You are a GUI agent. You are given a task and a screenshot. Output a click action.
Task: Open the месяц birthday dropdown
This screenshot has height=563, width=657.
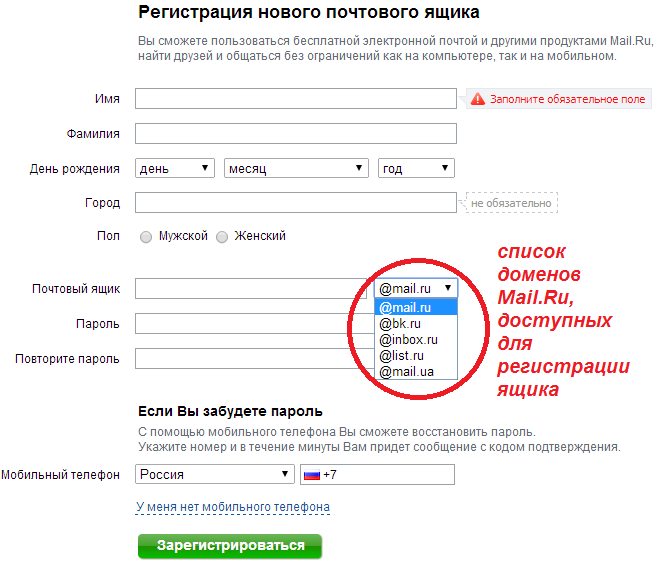tap(296, 168)
